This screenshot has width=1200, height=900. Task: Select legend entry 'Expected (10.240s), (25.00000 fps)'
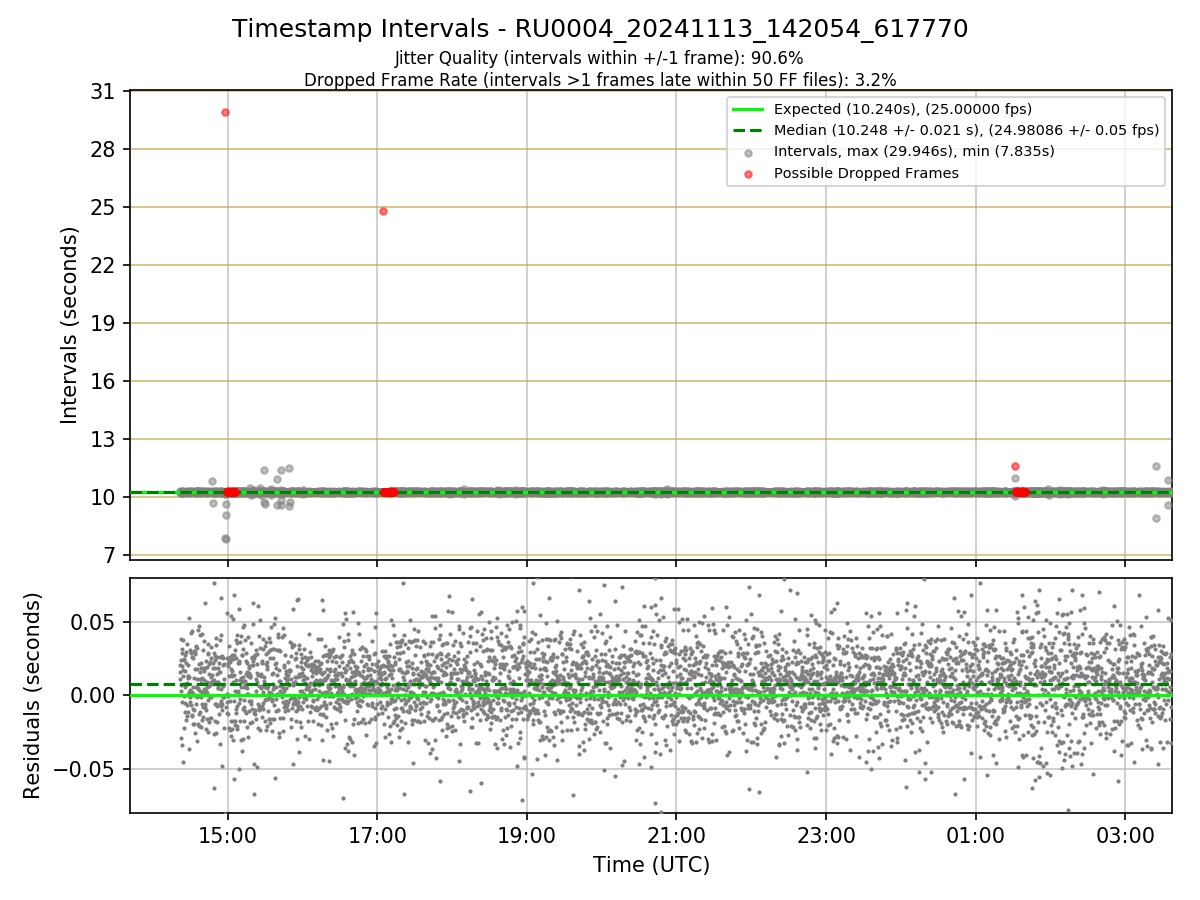903,109
